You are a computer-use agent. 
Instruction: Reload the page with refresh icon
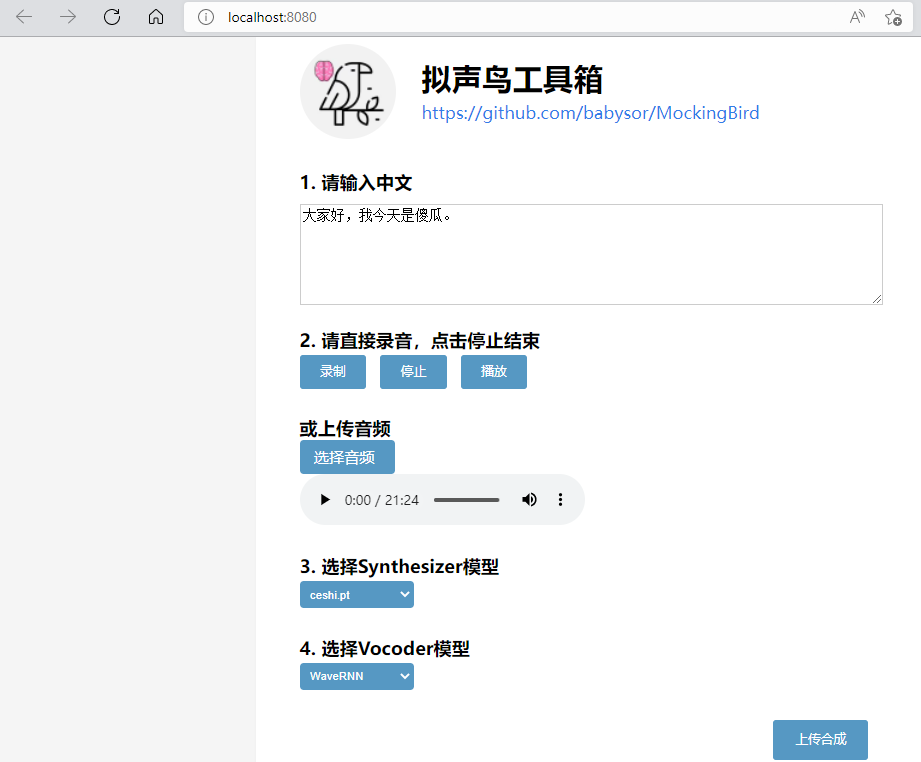pos(112,17)
